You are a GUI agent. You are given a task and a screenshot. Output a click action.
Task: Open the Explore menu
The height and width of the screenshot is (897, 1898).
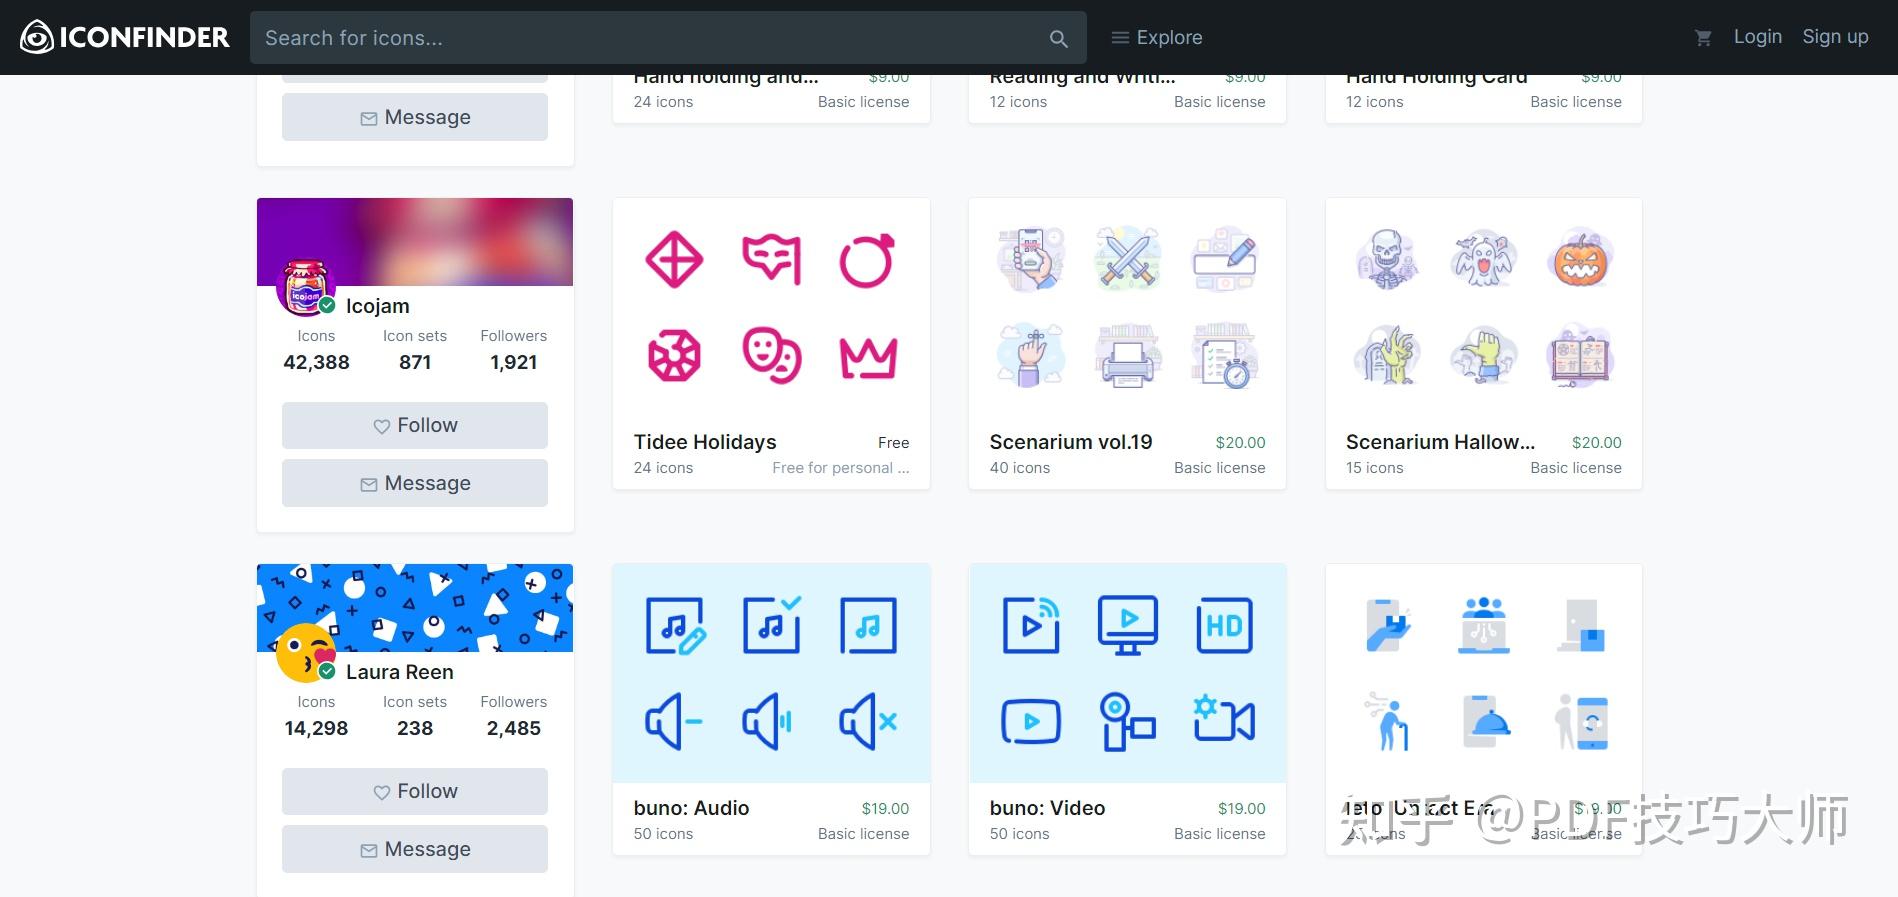[x=1157, y=37]
